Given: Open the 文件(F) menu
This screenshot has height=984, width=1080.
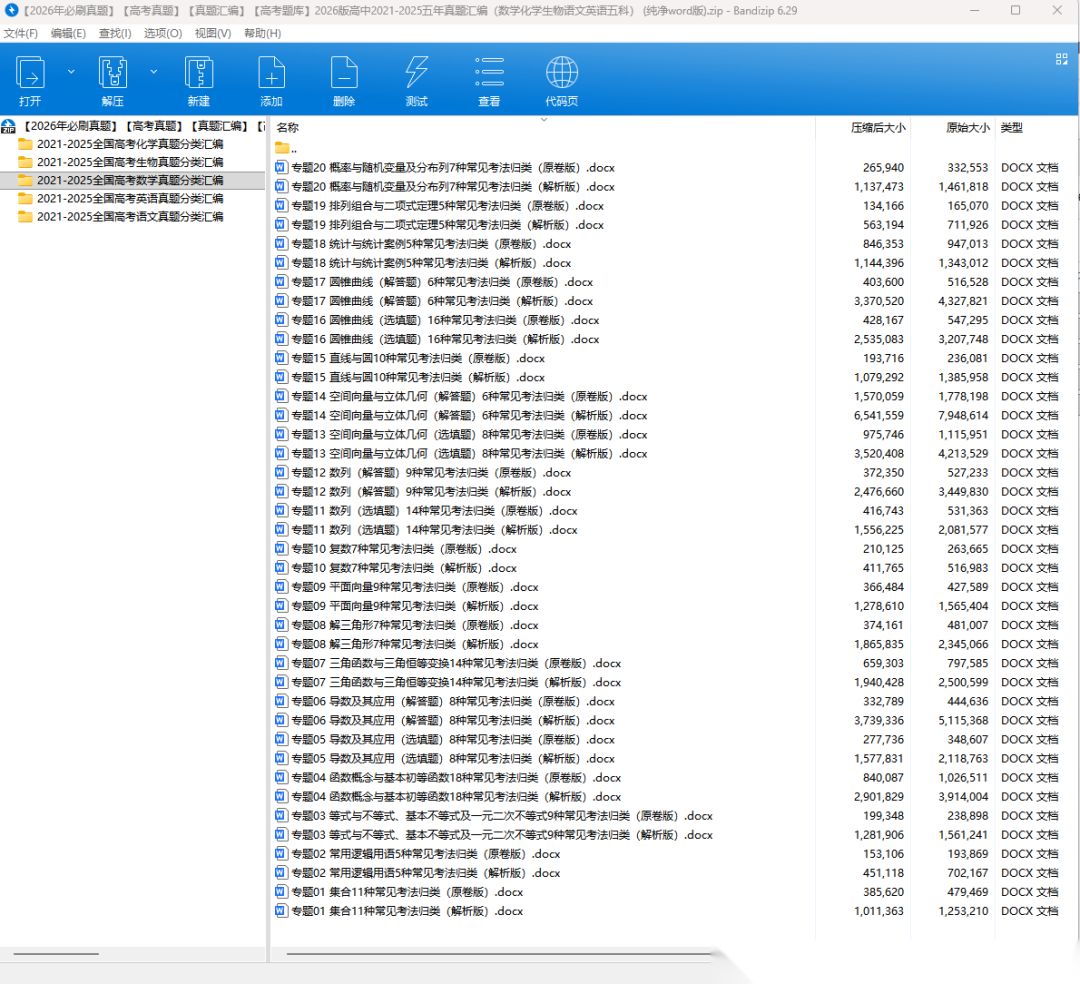Looking at the screenshot, I should coord(21,33).
